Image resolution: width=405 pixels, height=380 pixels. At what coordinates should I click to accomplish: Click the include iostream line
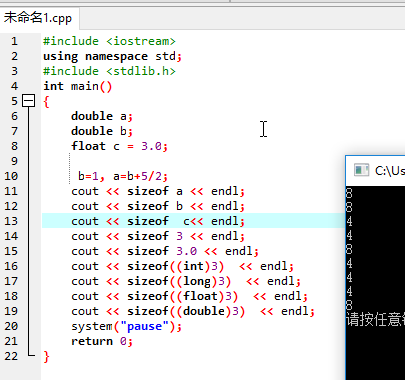pyautogui.click(x=109, y=41)
